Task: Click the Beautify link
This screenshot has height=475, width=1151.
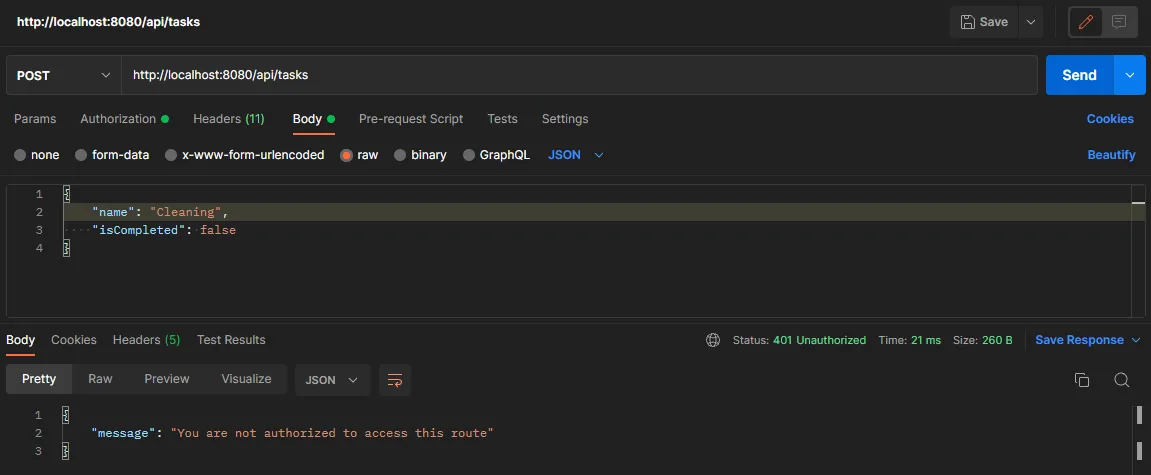Action: tap(1111, 155)
